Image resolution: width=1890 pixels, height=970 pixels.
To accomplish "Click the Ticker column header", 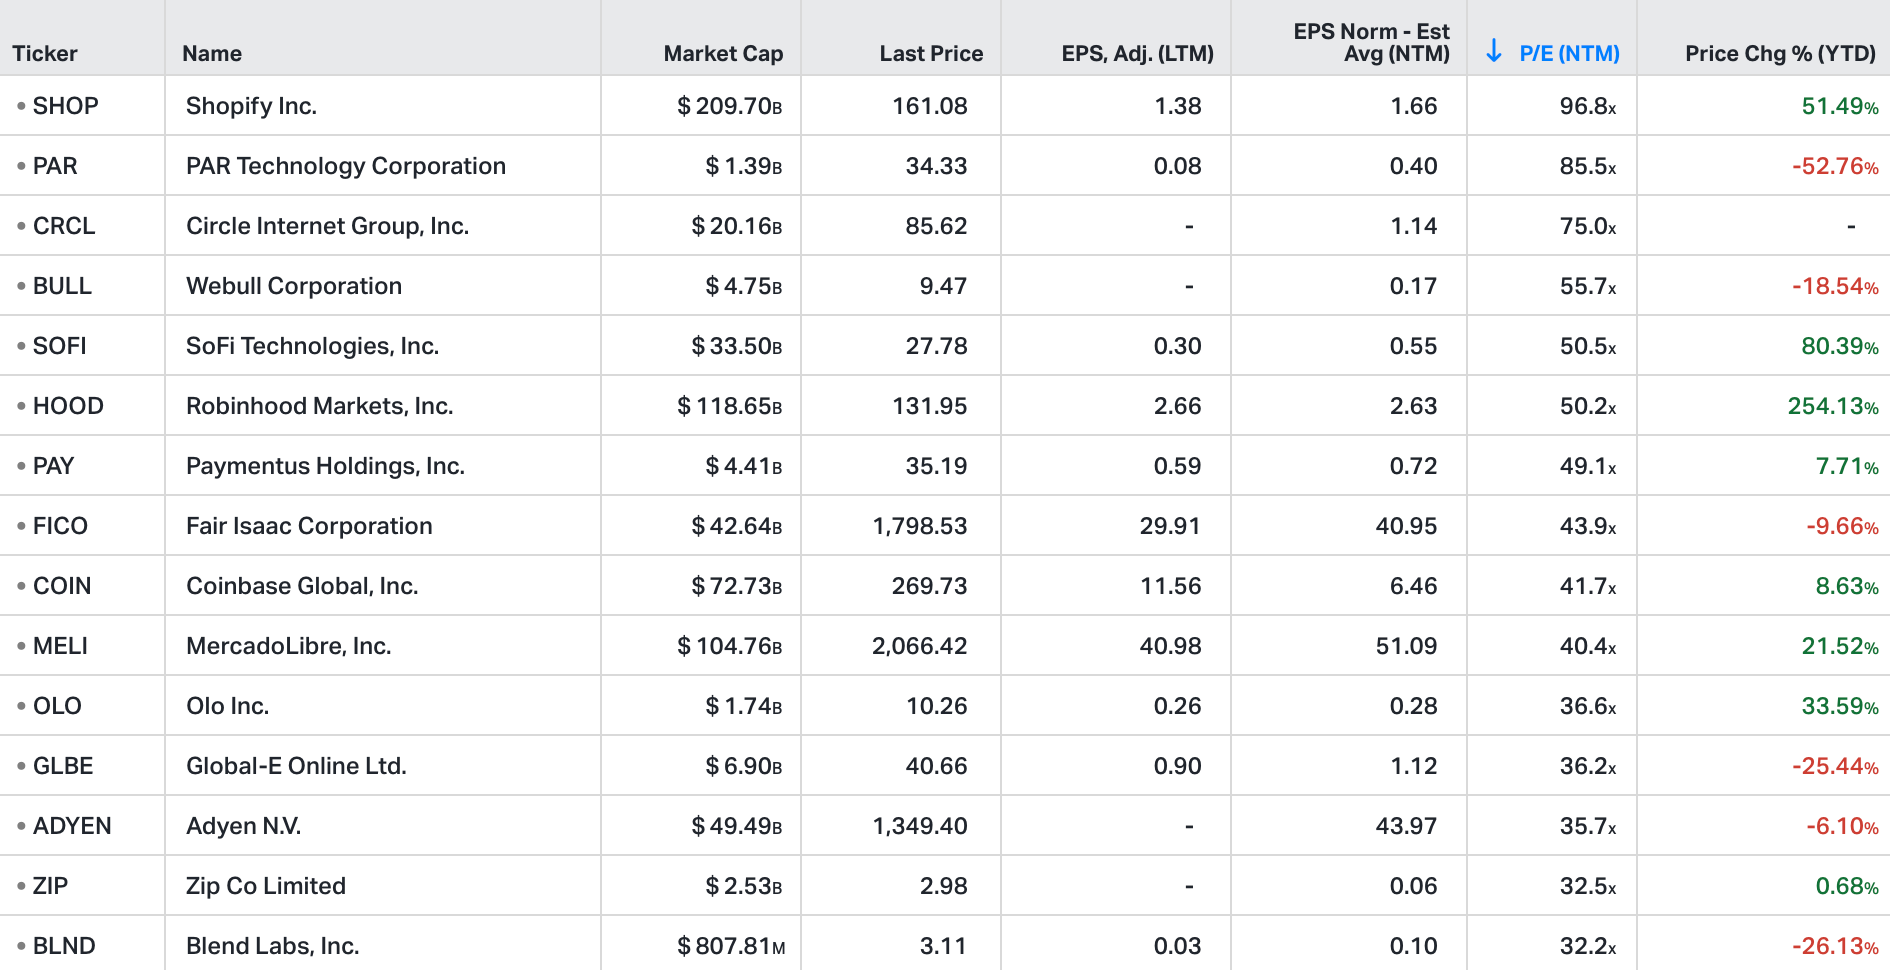I will (x=45, y=54).
